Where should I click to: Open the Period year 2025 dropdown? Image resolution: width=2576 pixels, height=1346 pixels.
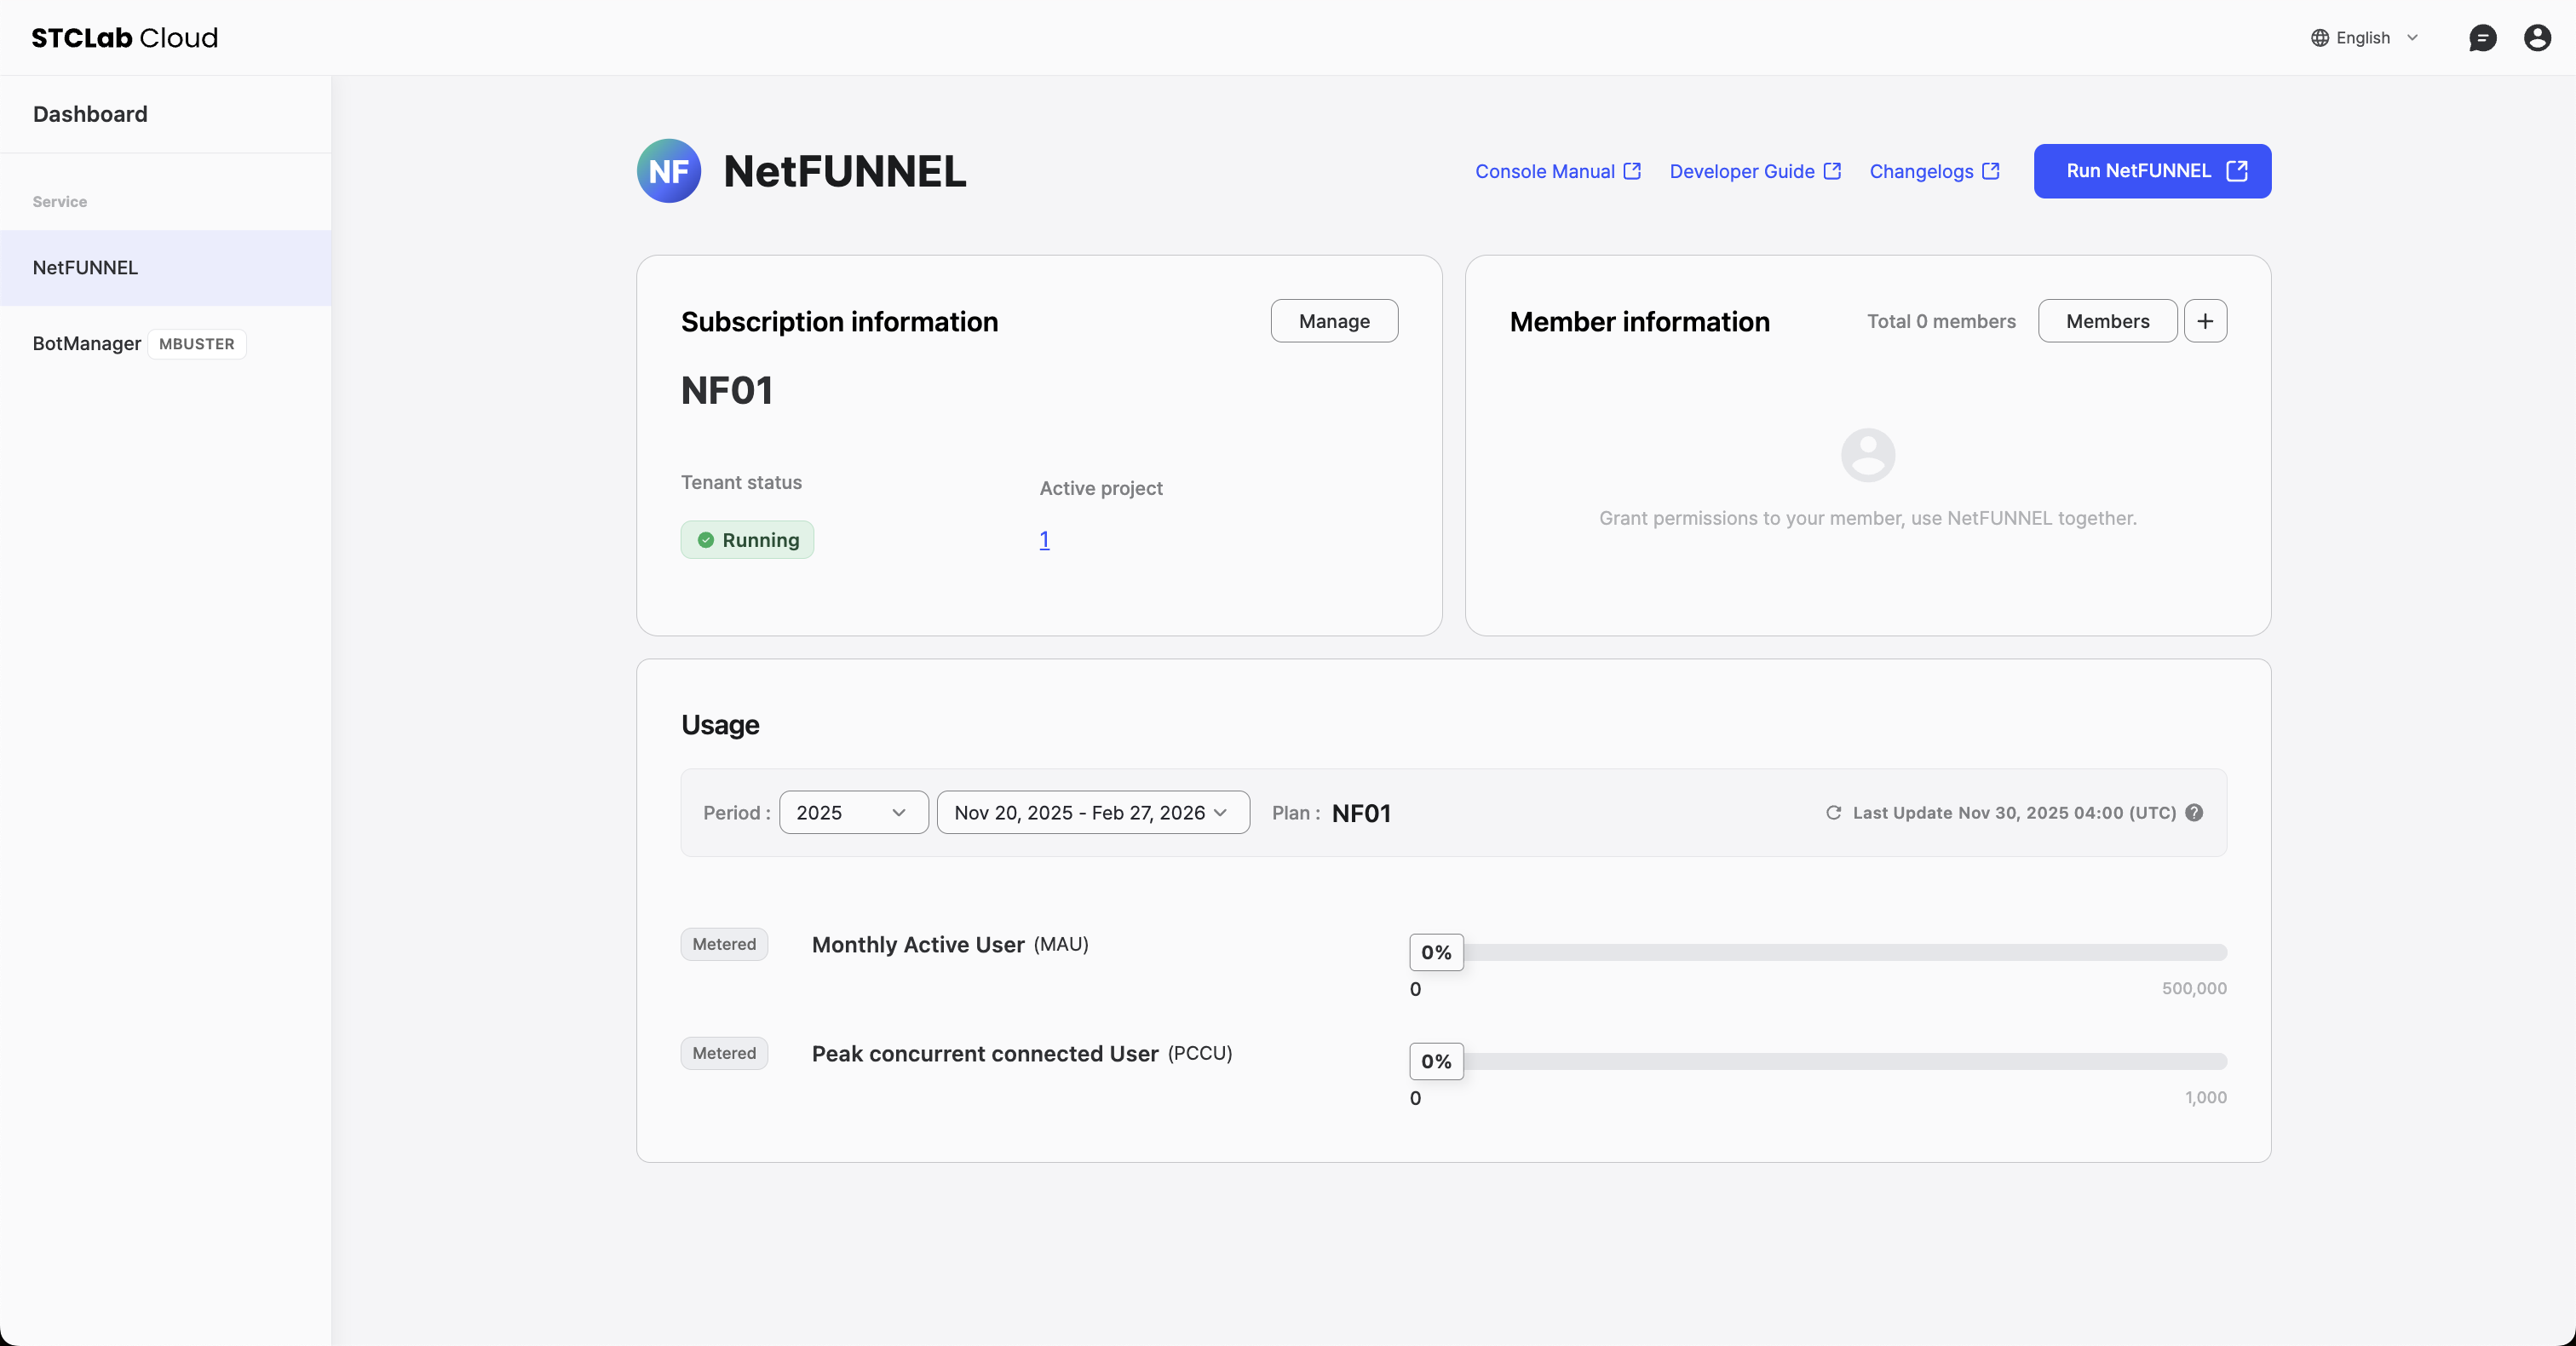point(852,812)
